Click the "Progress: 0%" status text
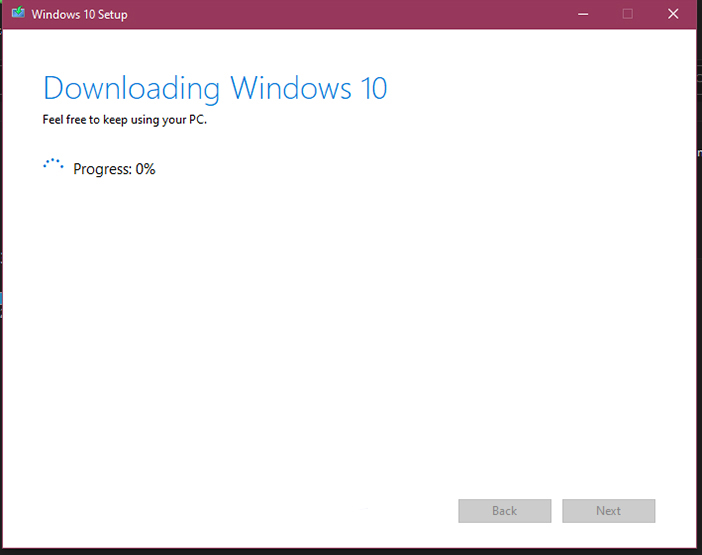The height and width of the screenshot is (555, 702). click(x=114, y=169)
